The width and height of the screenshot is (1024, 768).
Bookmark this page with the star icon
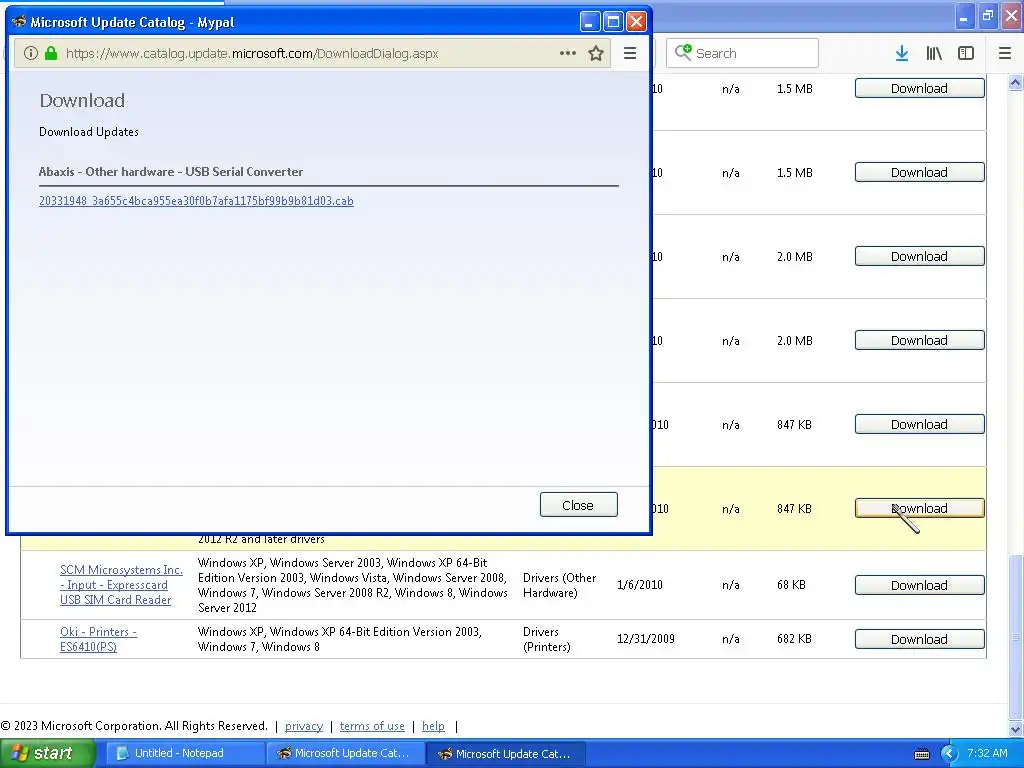[x=596, y=54]
